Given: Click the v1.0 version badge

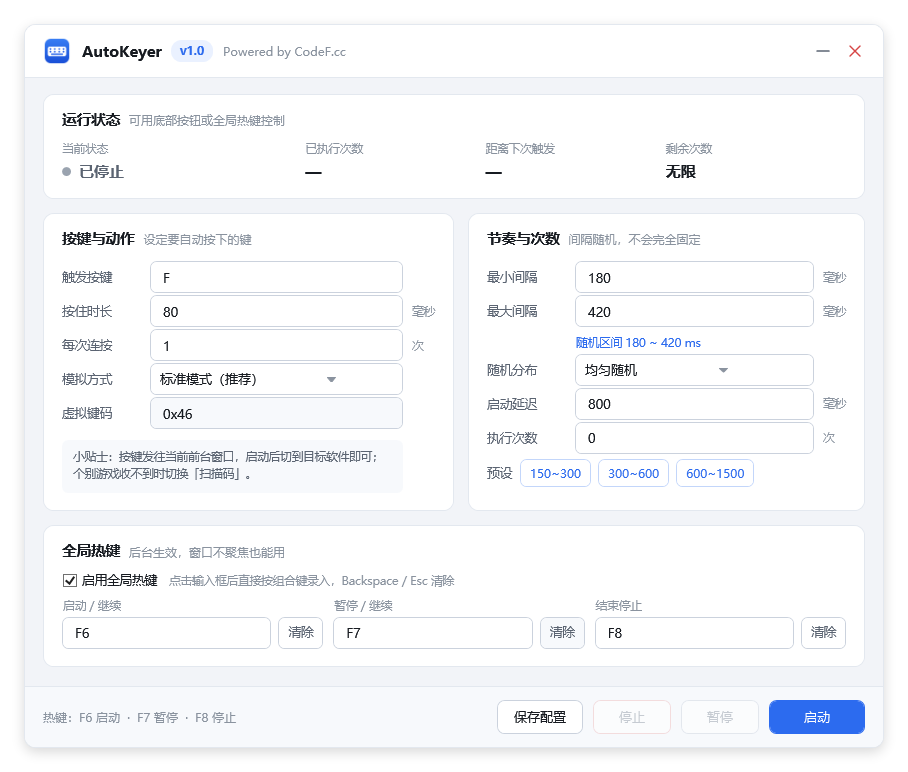Looking at the screenshot, I should [x=192, y=51].
